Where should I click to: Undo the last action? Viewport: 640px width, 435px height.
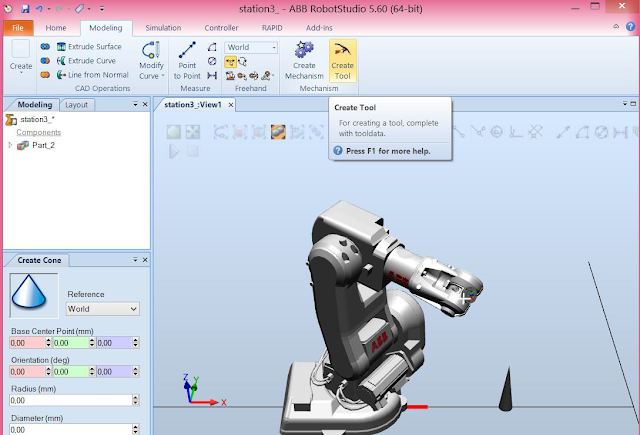pos(40,9)
